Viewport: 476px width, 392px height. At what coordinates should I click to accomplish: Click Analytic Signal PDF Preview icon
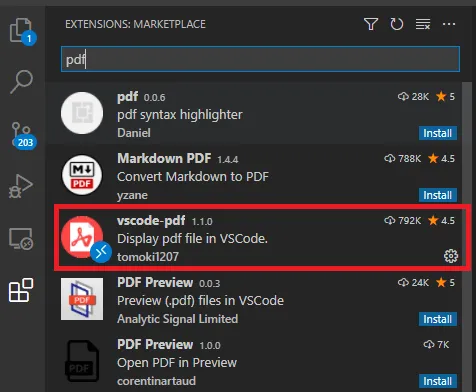click(82, 299)
